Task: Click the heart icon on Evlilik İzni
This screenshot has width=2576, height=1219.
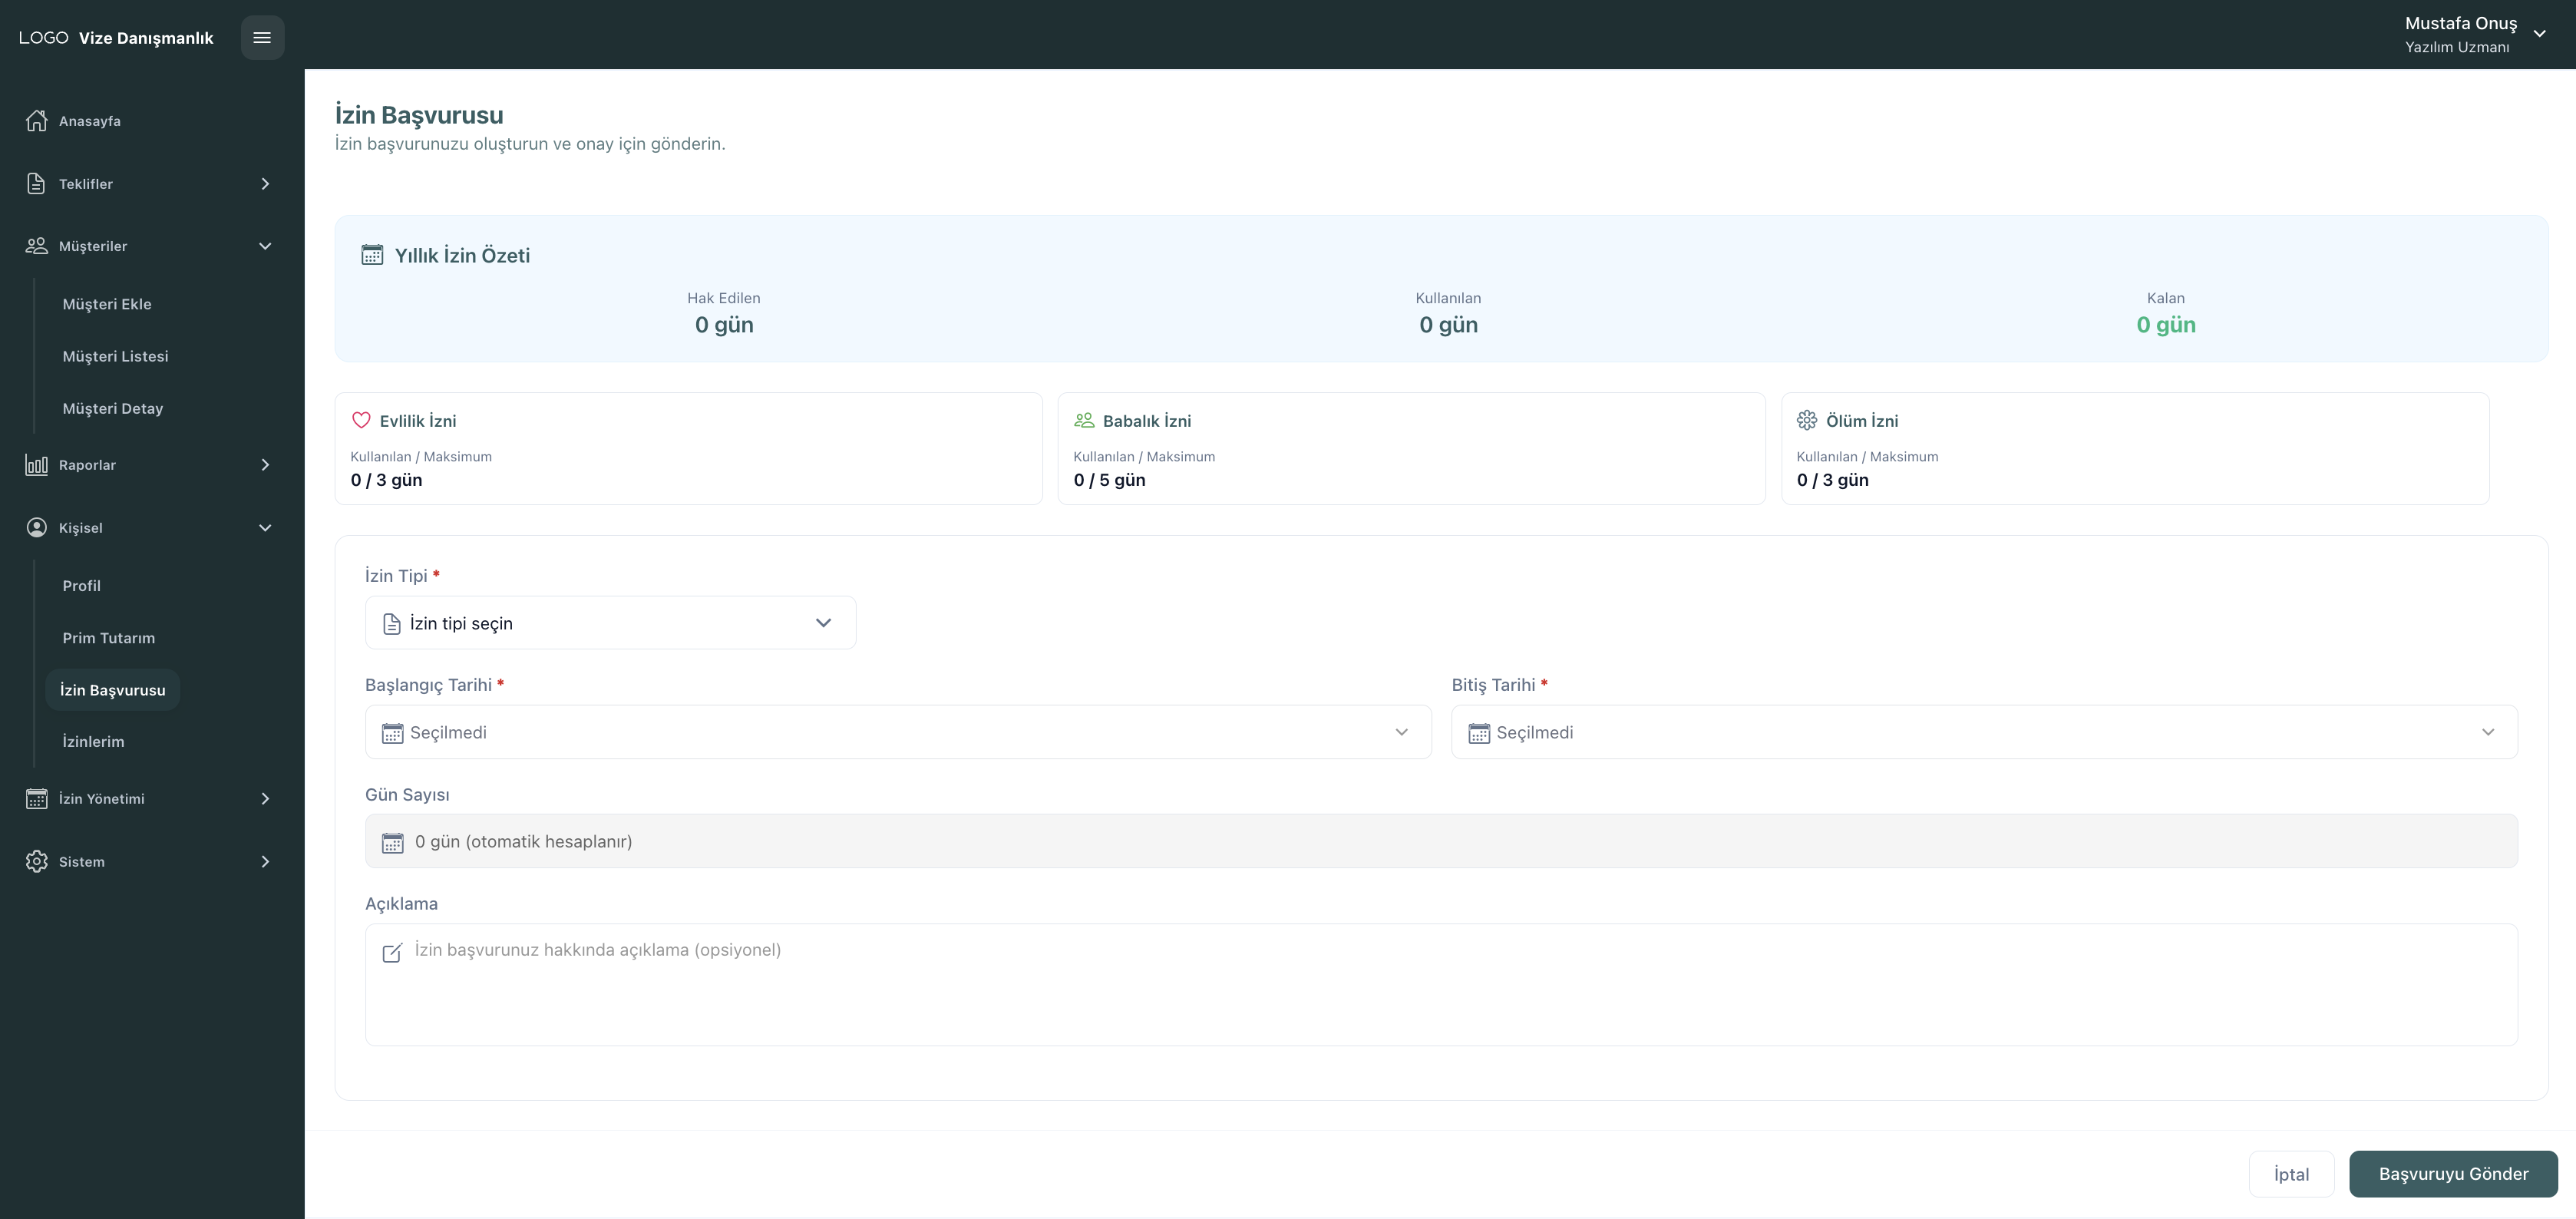Action: (x=361, y=421)
